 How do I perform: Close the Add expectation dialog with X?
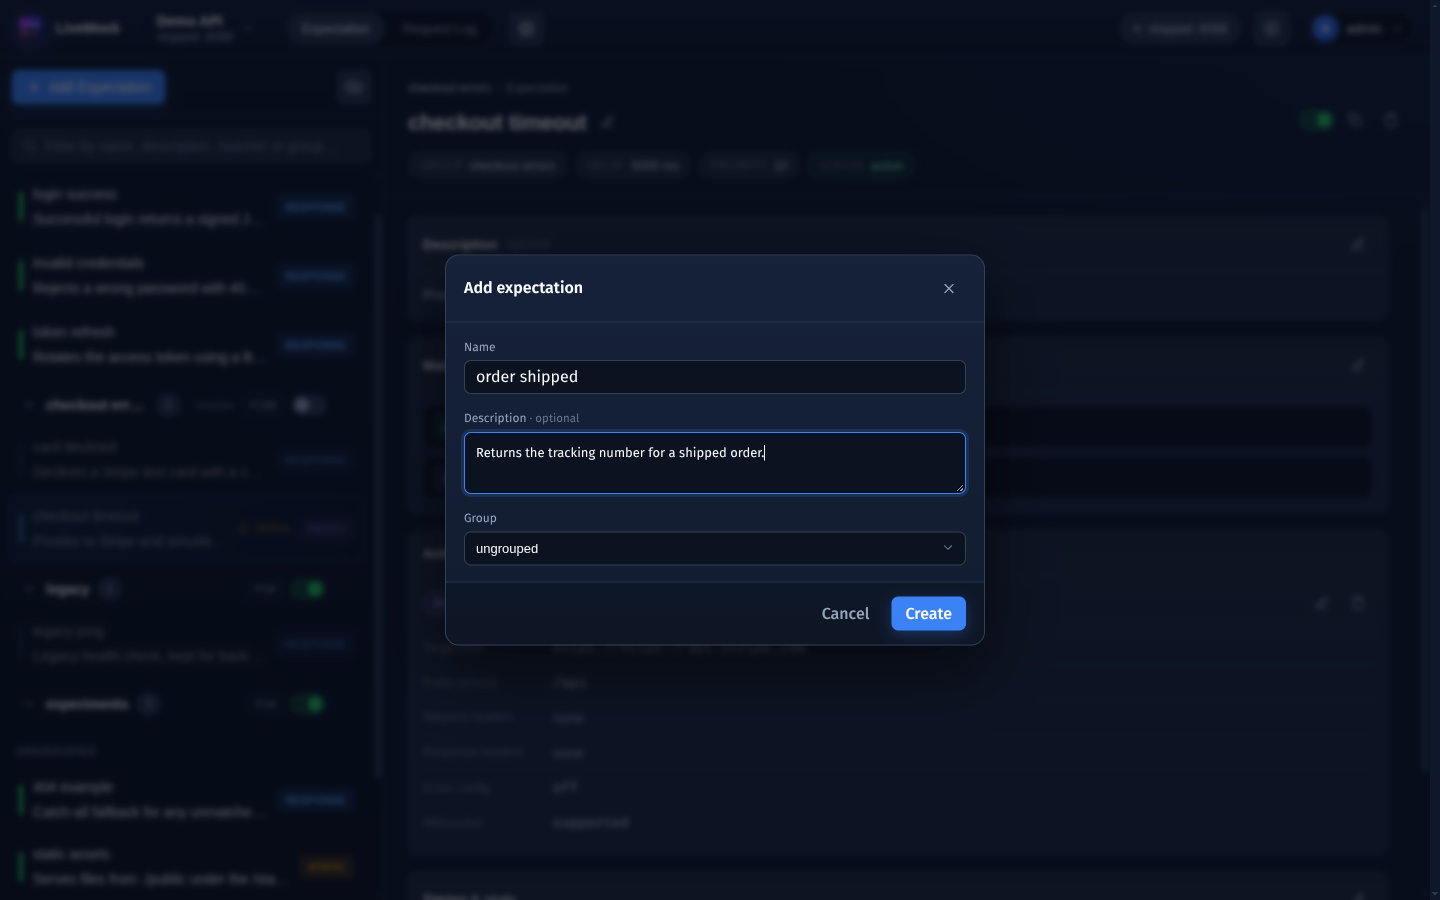click(949, 288)
